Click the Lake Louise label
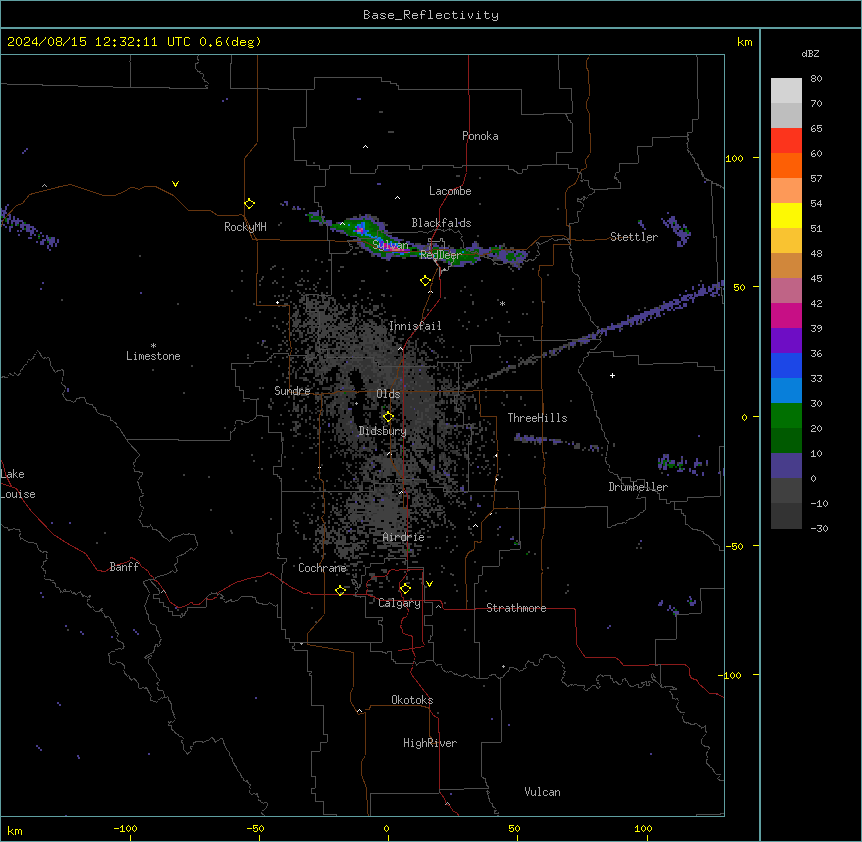Screen dimensions: 862x842 (18, 484)
